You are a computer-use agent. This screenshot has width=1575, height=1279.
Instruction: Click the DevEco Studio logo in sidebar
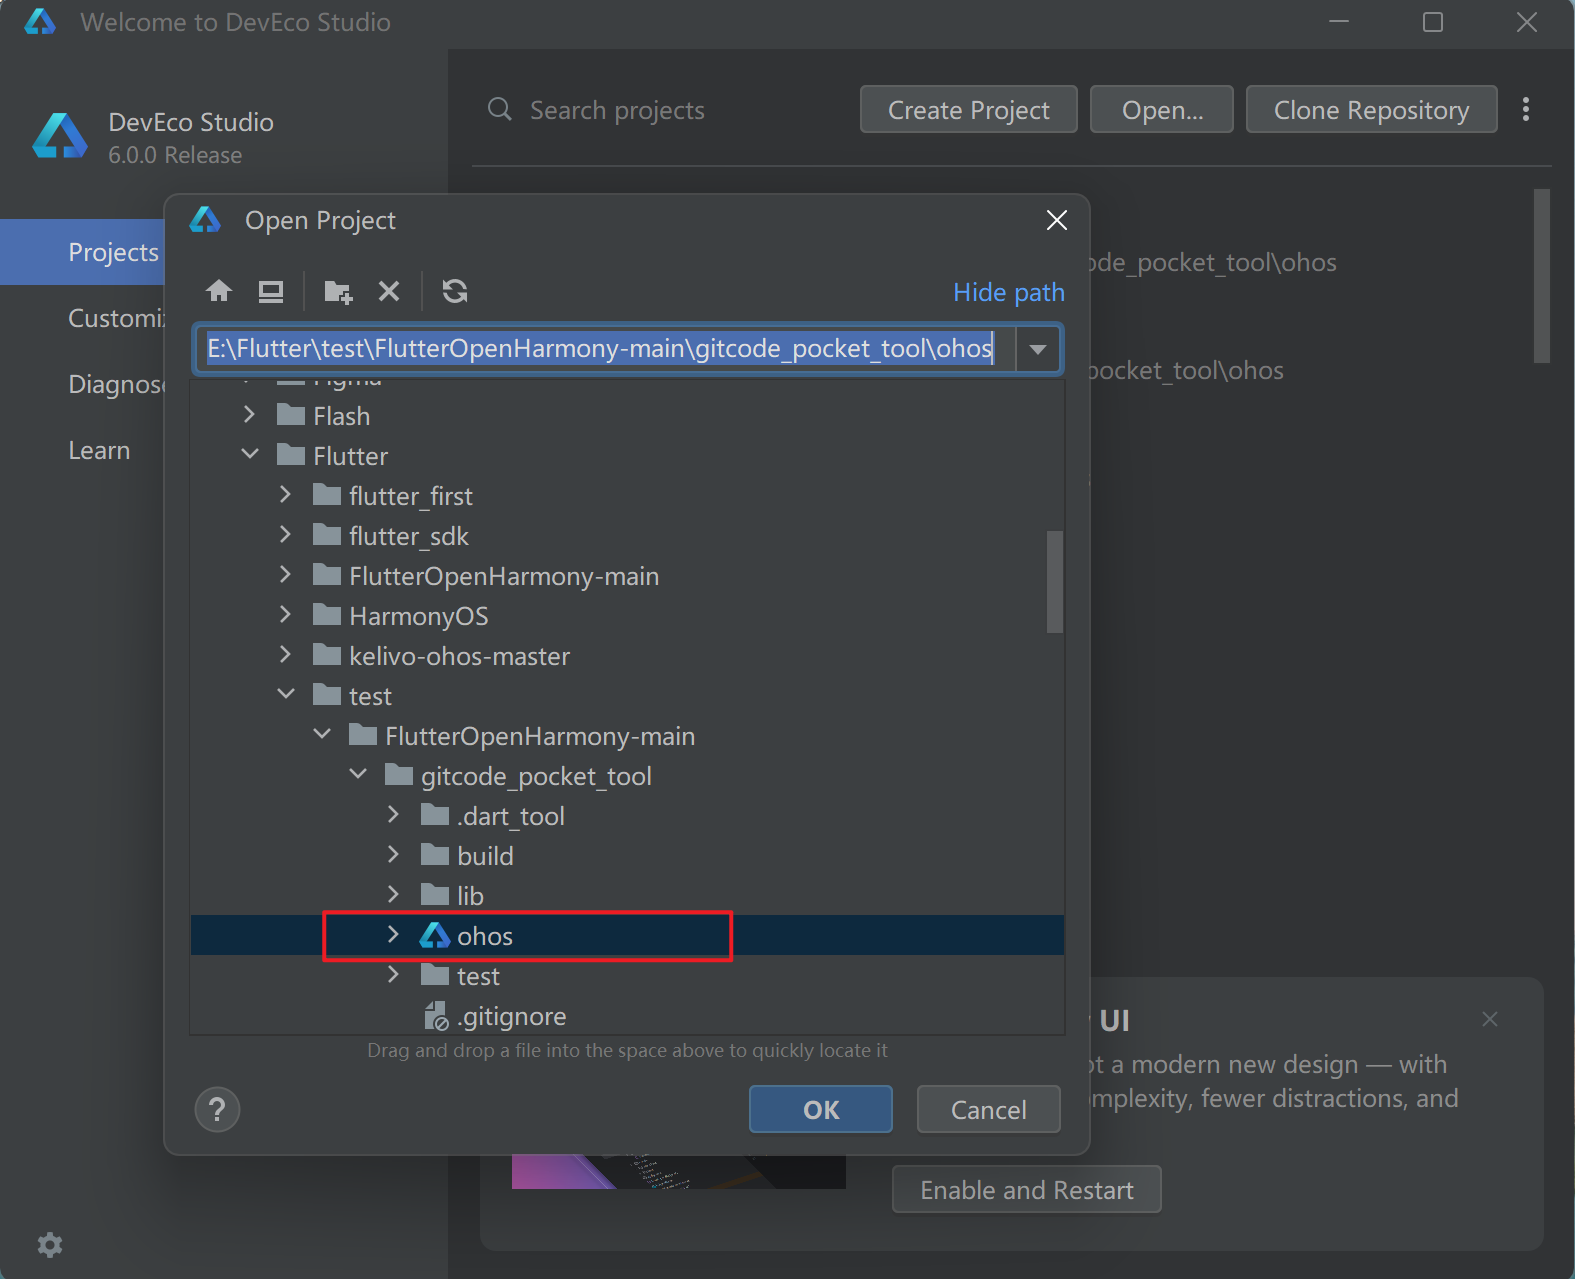(x=60, y=137)
